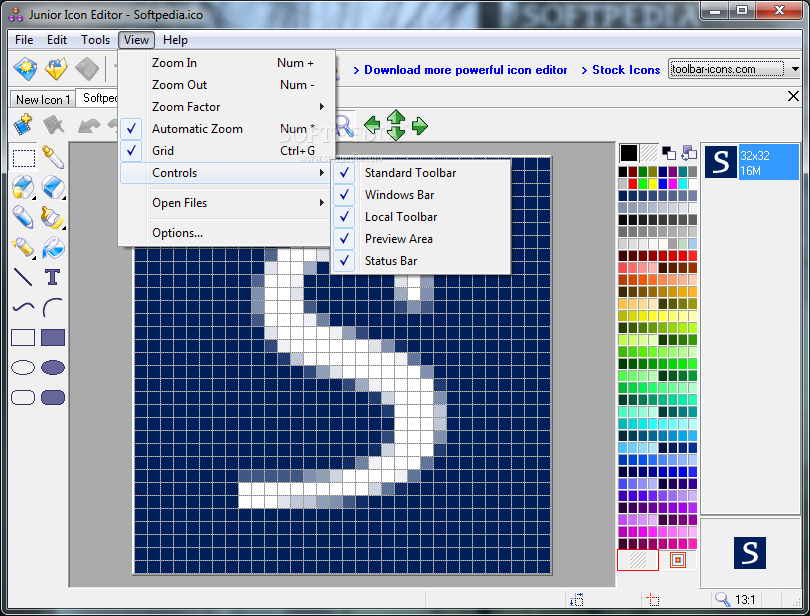Open the Edit menu
Screen dimensions: 810x616
coord(57,40)
